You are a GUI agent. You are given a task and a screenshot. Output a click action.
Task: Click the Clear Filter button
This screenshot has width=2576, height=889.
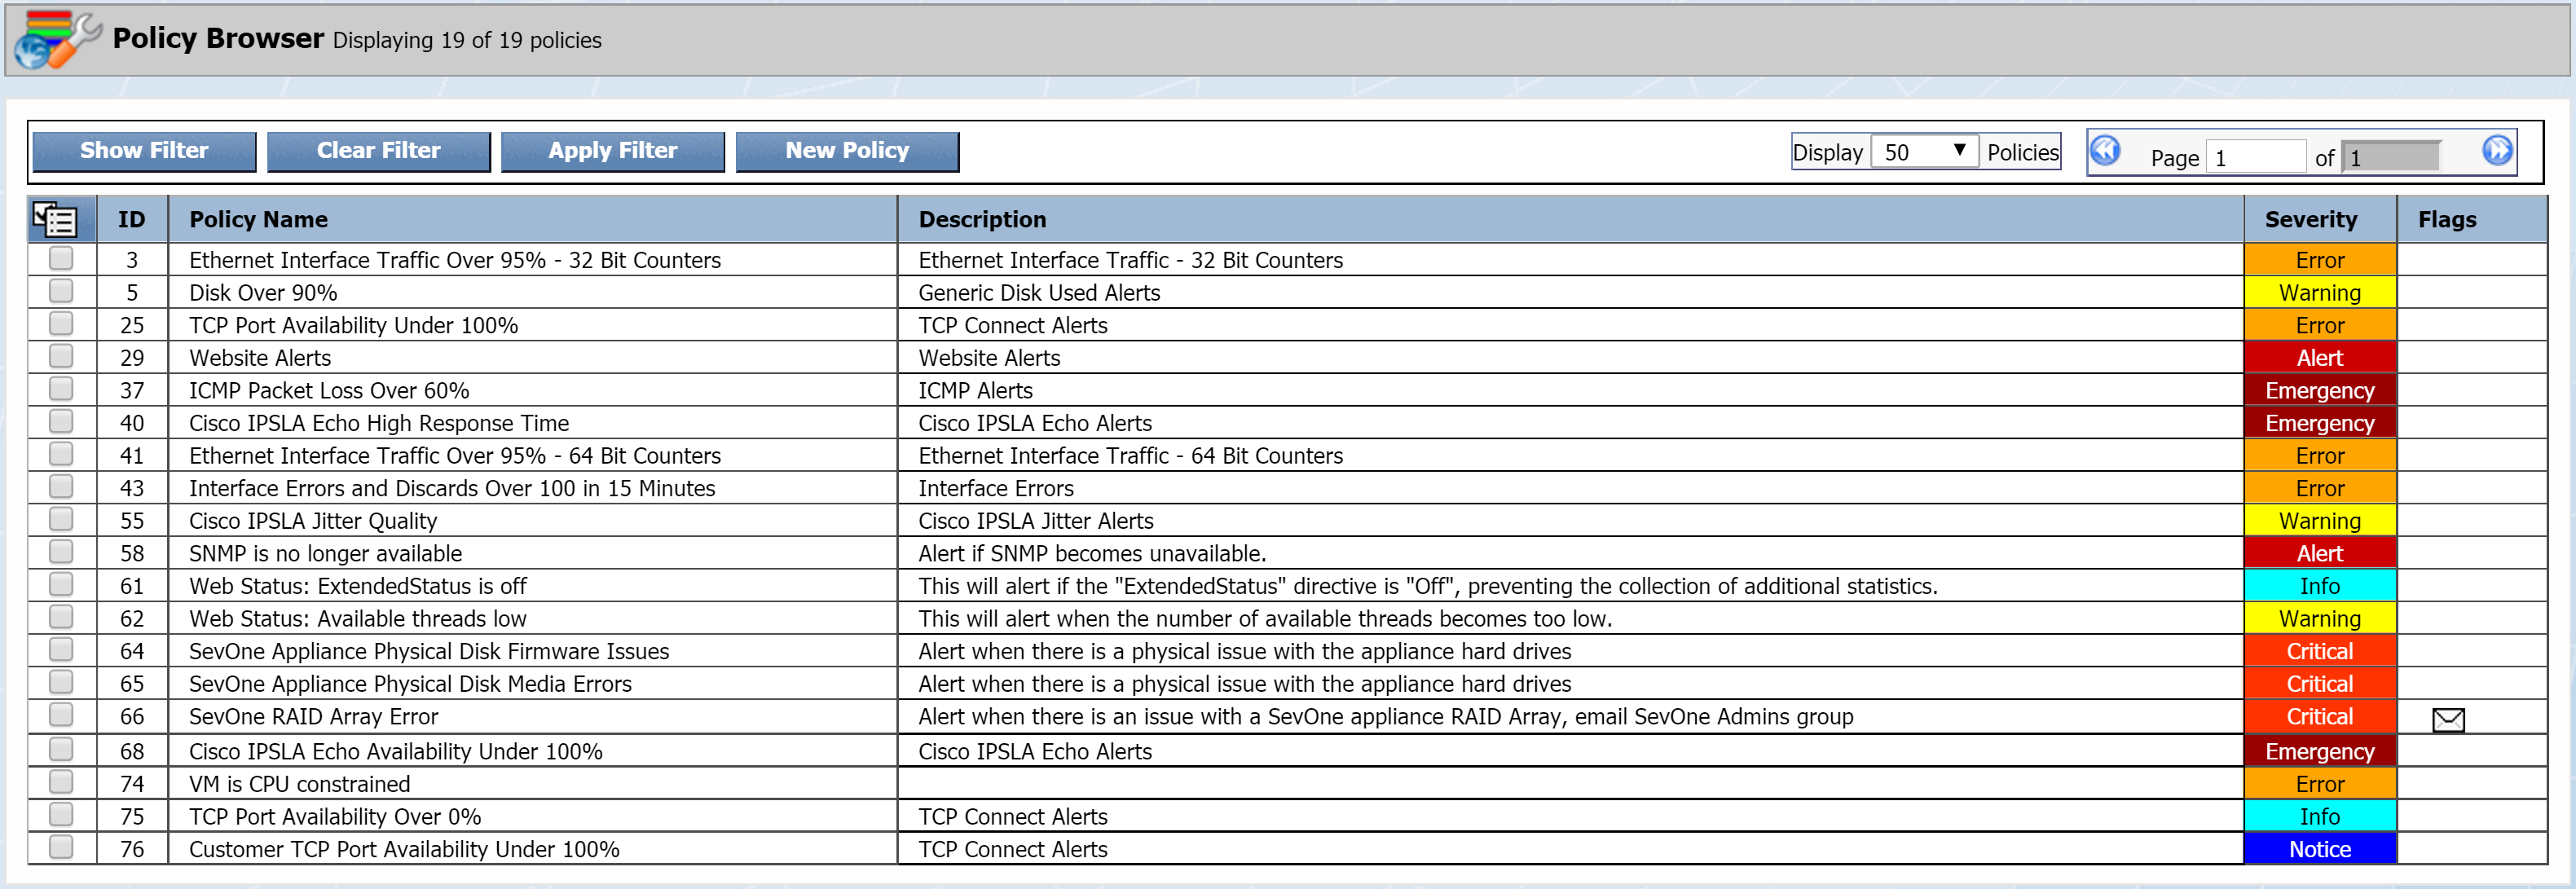(378, 151)
